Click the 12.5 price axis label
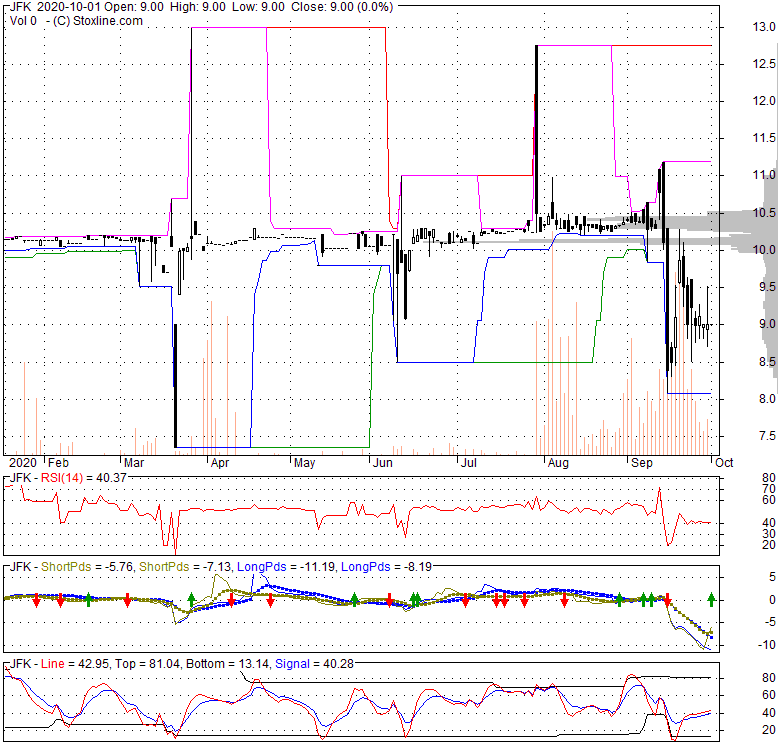The width and height of the screenshot is (780, 745). point(764,64)
